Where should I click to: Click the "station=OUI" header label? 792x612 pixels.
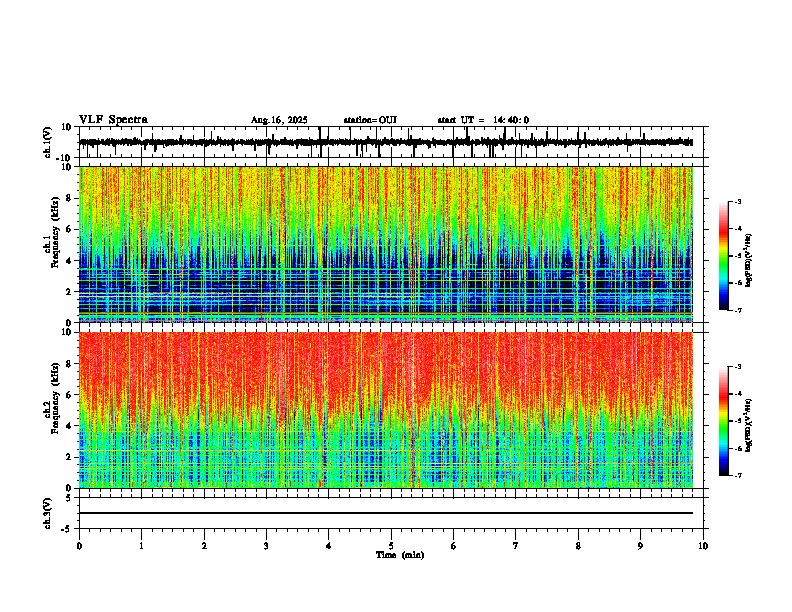[x=370, y=120]
